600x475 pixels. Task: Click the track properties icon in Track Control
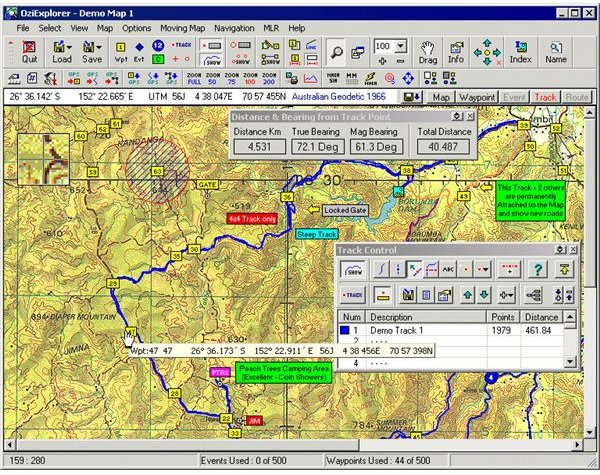click(x=444, y=295)
